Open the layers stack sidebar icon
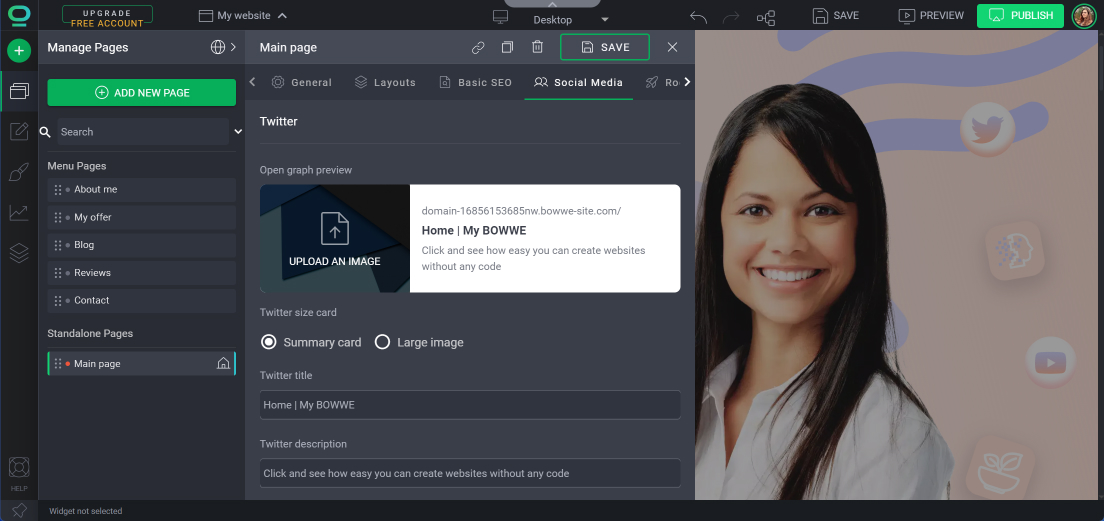1104x521 pixels. pos(19,253)
